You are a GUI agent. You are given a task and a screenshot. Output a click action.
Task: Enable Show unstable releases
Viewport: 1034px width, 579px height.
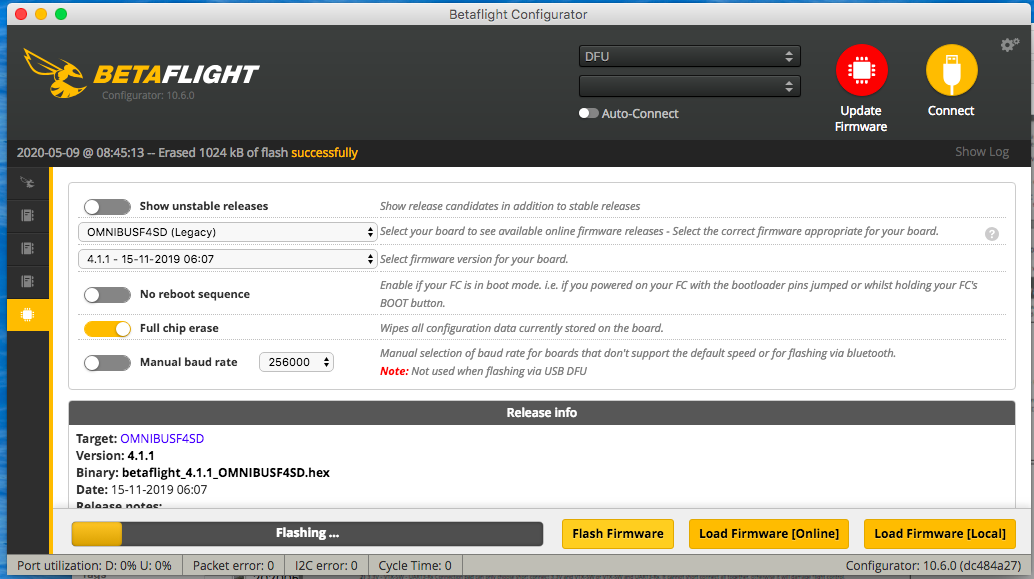click(x=107, y=206)
